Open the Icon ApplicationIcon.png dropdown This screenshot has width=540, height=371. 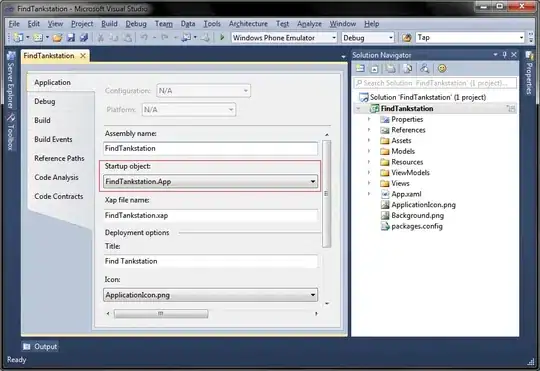[210, 295]
